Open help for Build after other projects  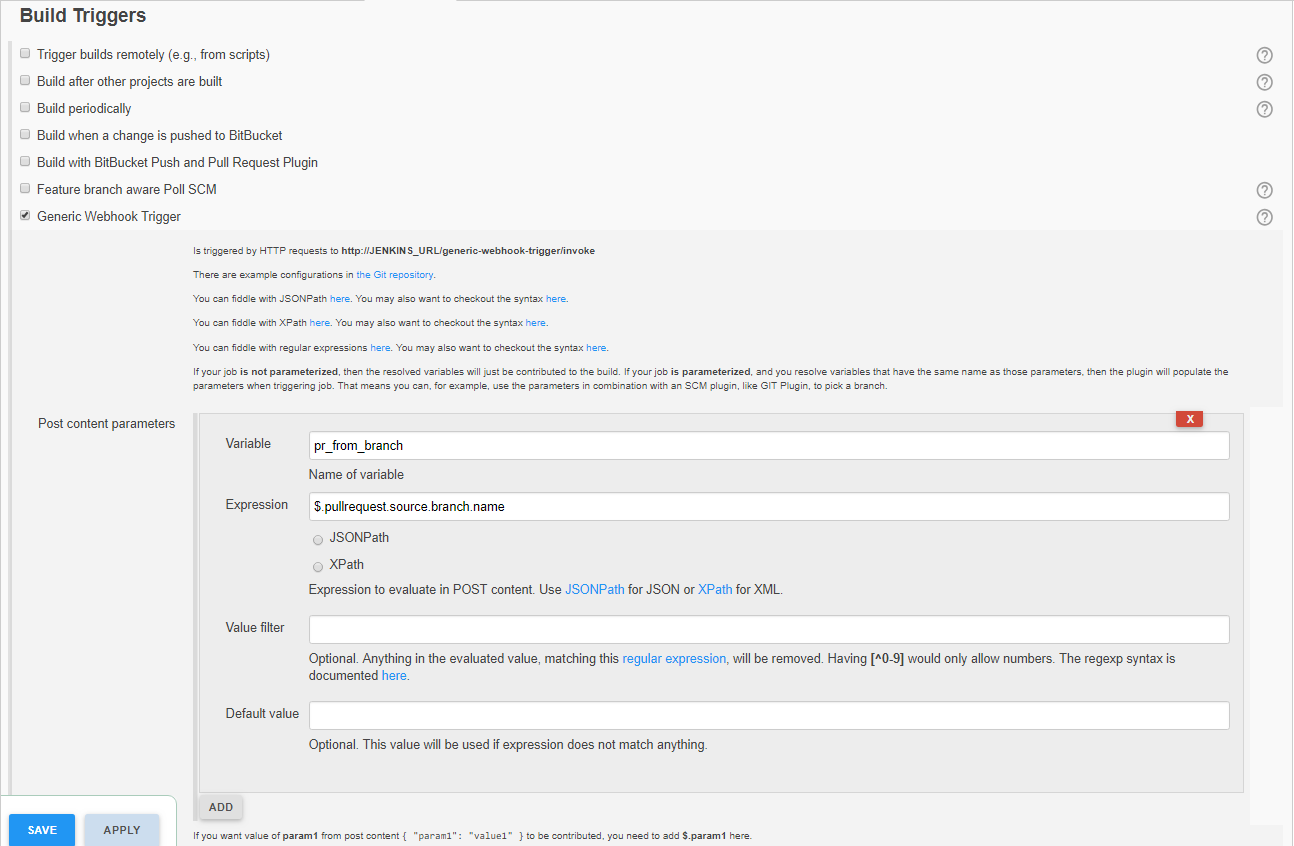[x=1264, y=82]
